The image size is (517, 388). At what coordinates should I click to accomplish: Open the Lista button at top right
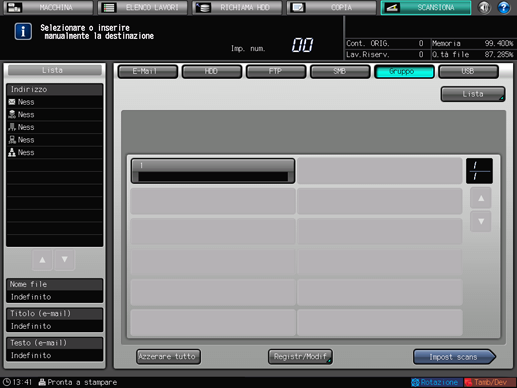click(473, 94)
